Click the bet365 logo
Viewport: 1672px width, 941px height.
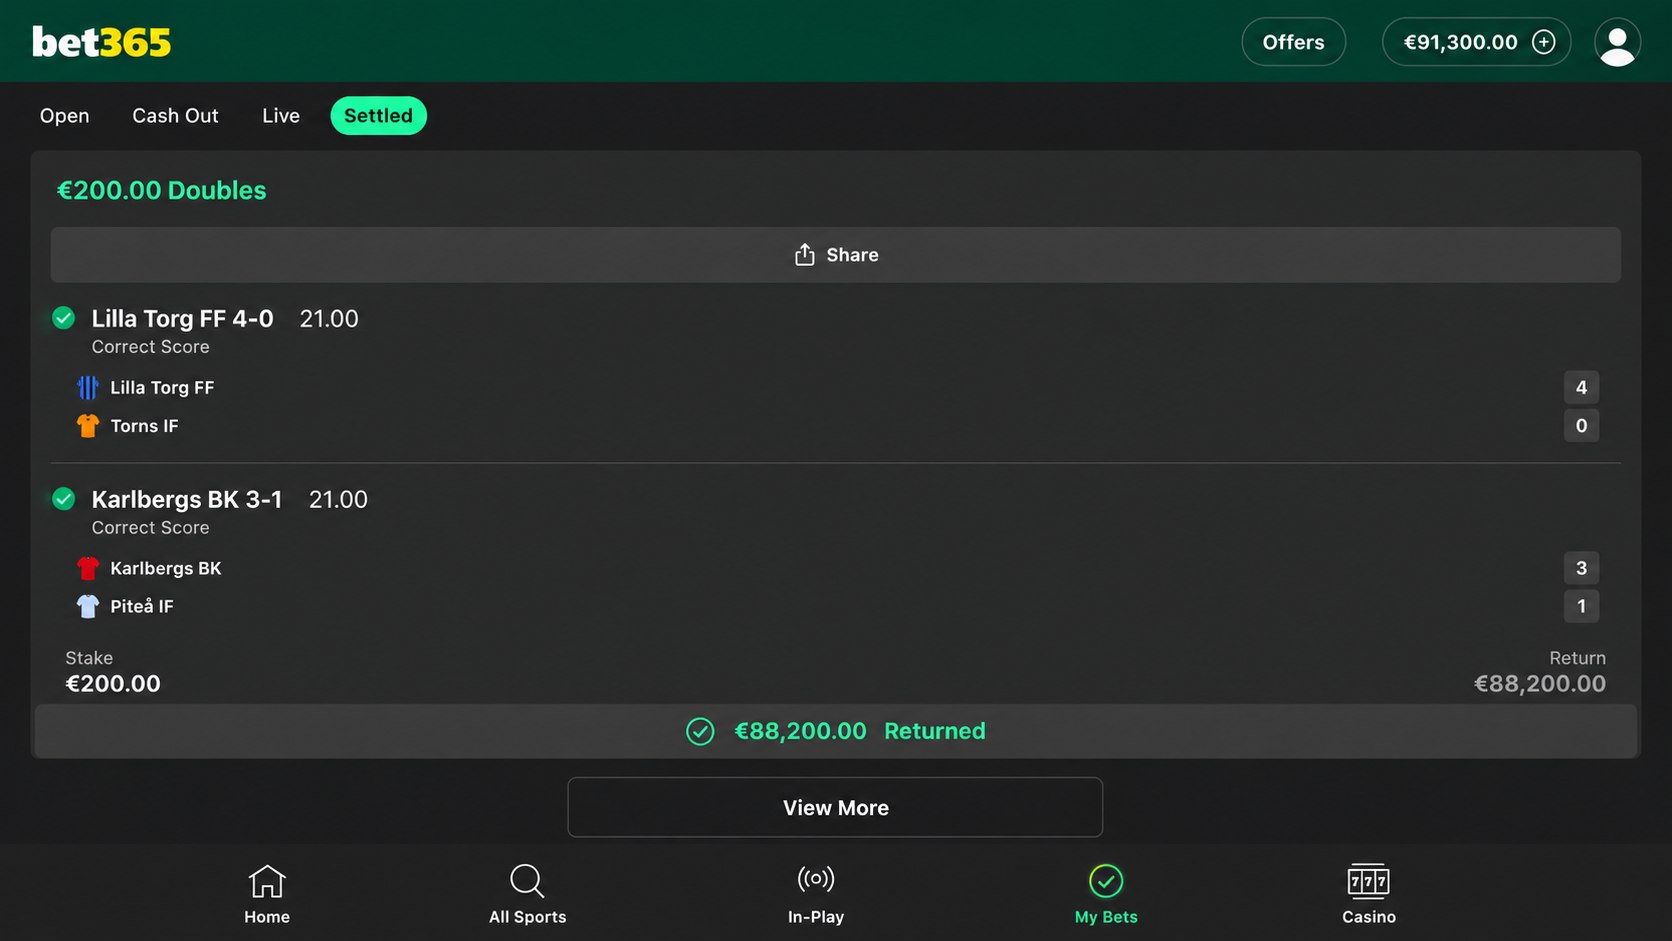(x=101, y=42)
